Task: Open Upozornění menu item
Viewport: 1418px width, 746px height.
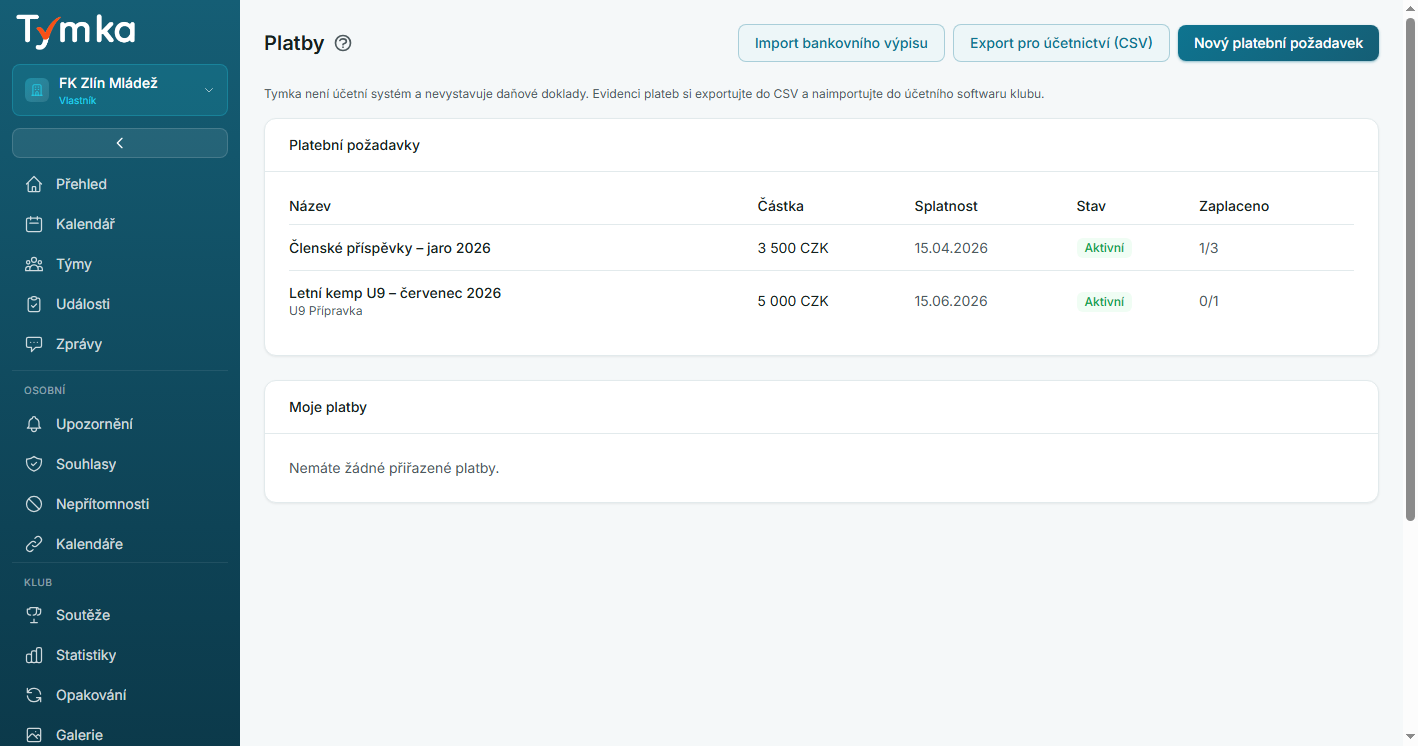Action: click(120, 424)
